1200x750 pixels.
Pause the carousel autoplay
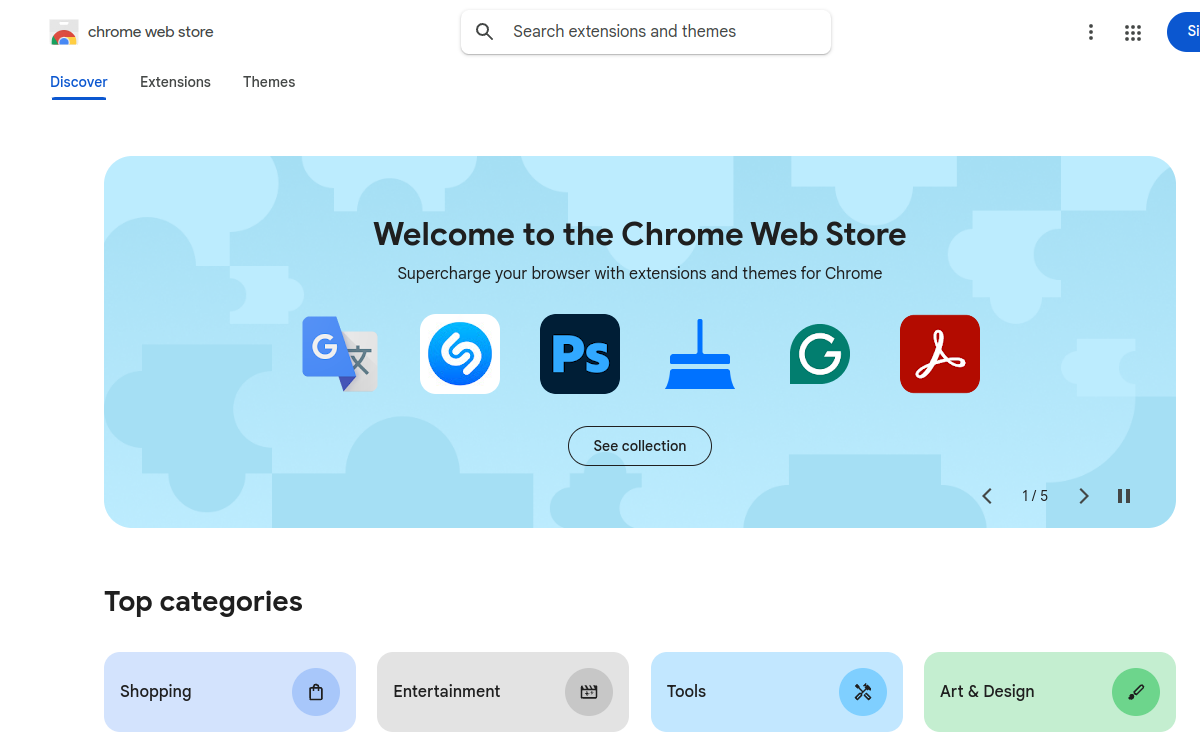coord(1124,496)
